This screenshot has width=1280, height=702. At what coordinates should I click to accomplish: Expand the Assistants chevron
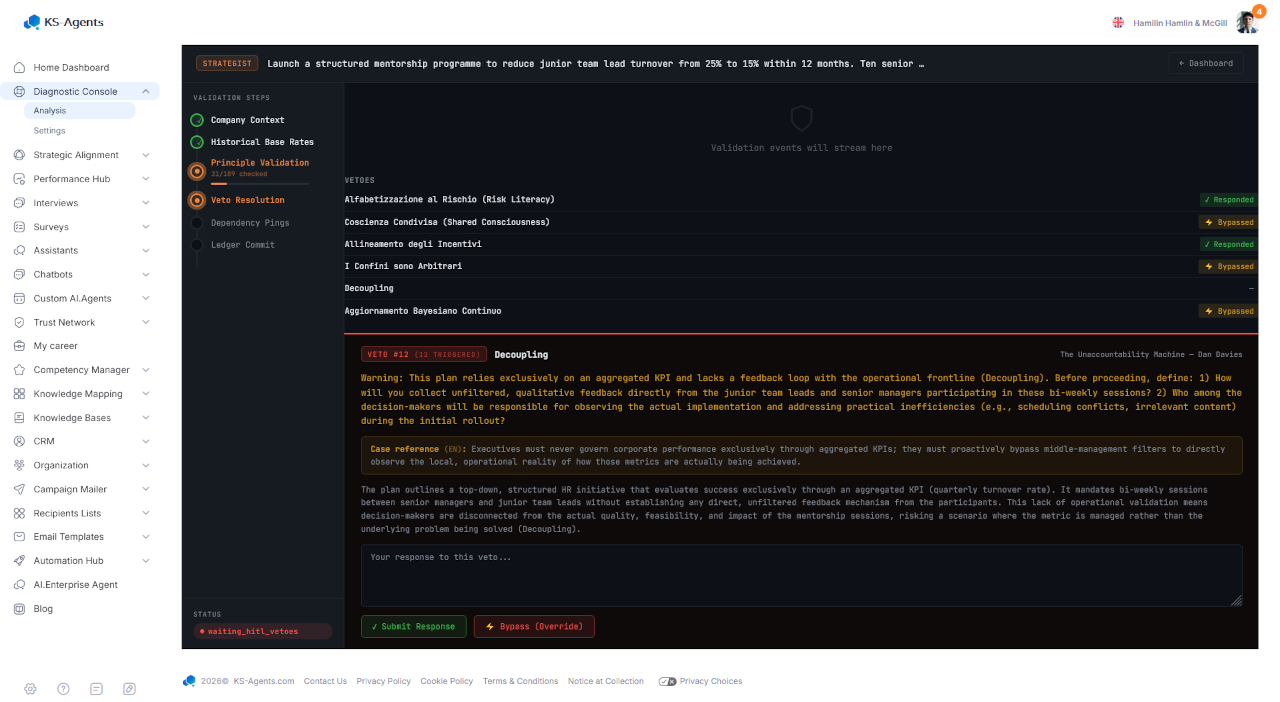146,251
